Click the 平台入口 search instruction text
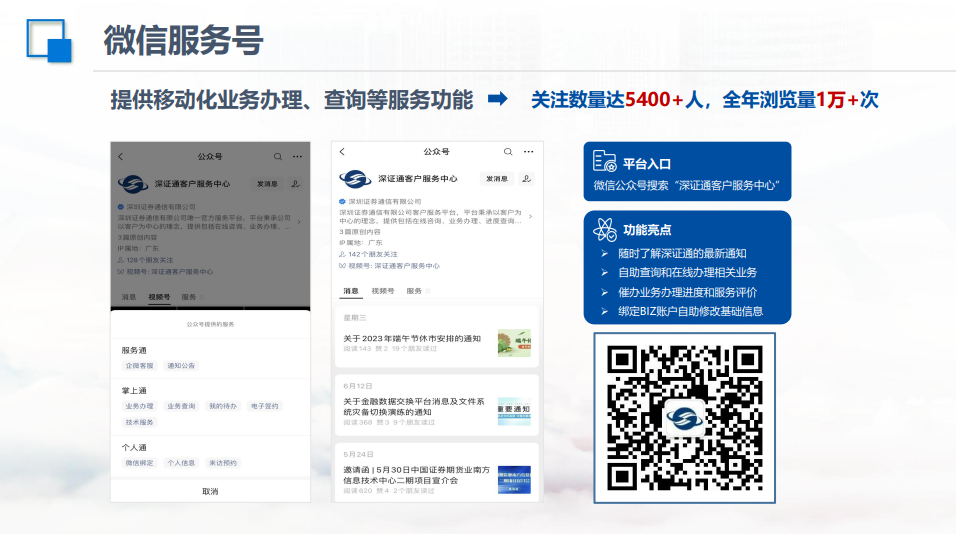Image resolution: width=956 pixels, height=534 pixels. (x=687, y=185)
